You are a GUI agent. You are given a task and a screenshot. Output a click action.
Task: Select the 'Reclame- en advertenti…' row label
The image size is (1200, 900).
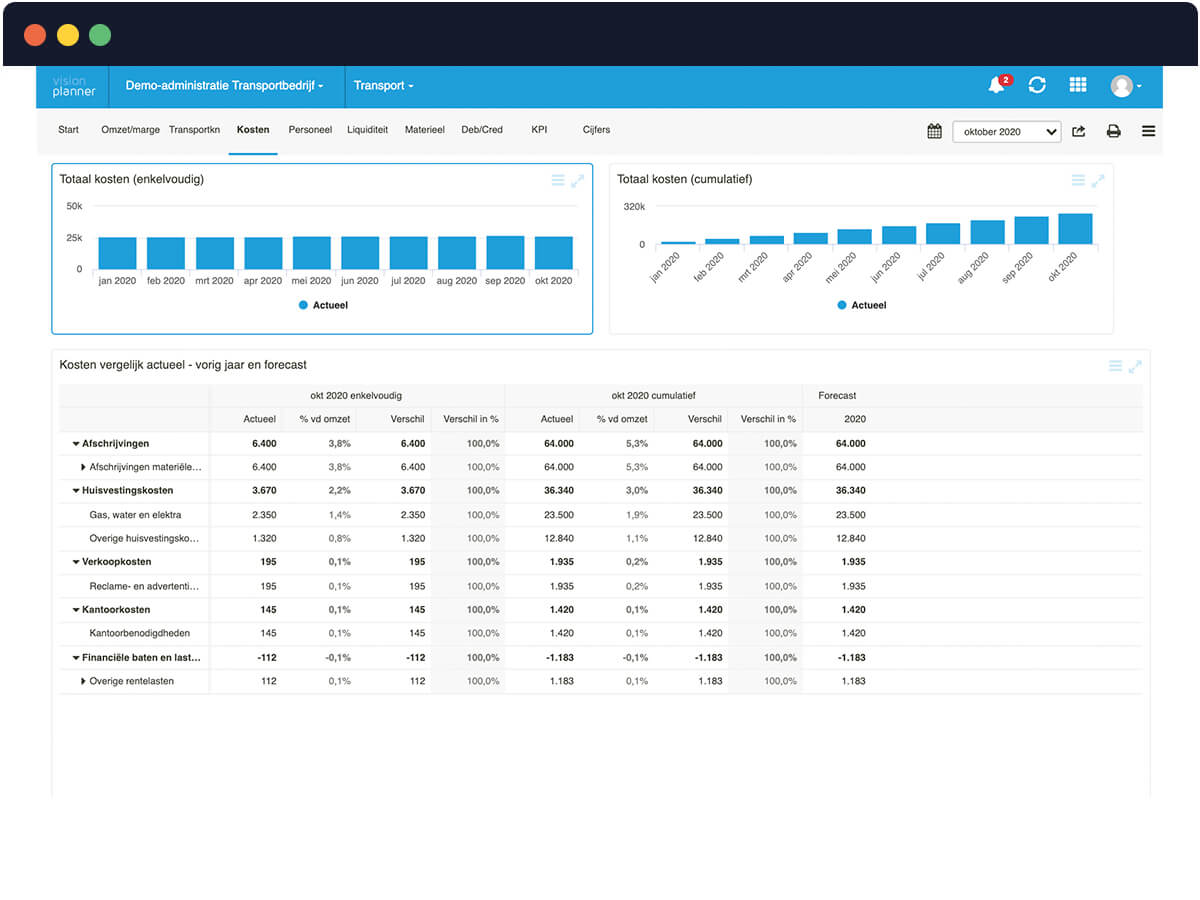click(145, 586)
